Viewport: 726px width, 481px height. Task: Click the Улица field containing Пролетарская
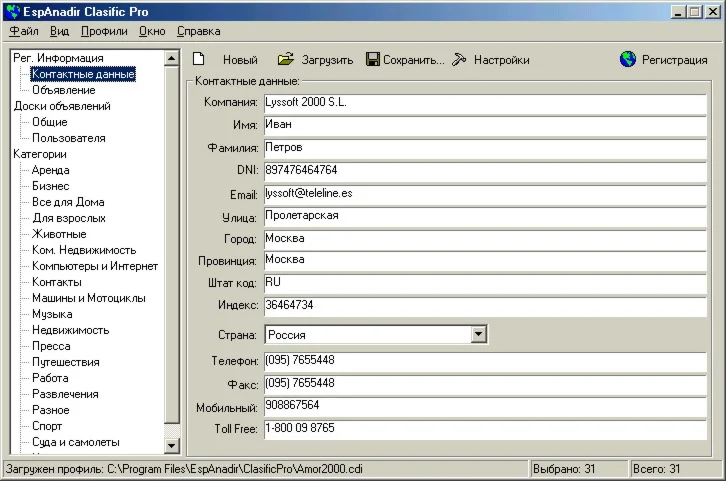485,218
